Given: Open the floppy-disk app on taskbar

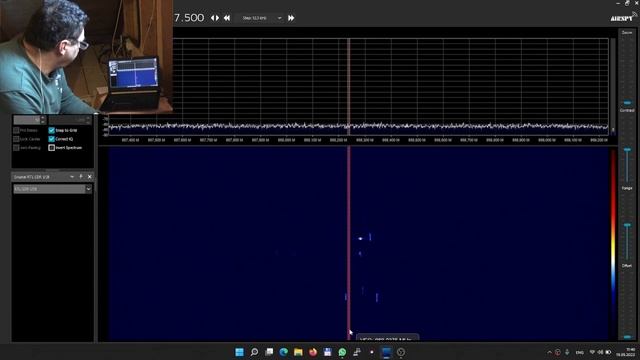Looking at the screenshot, I should click(327, 352).
